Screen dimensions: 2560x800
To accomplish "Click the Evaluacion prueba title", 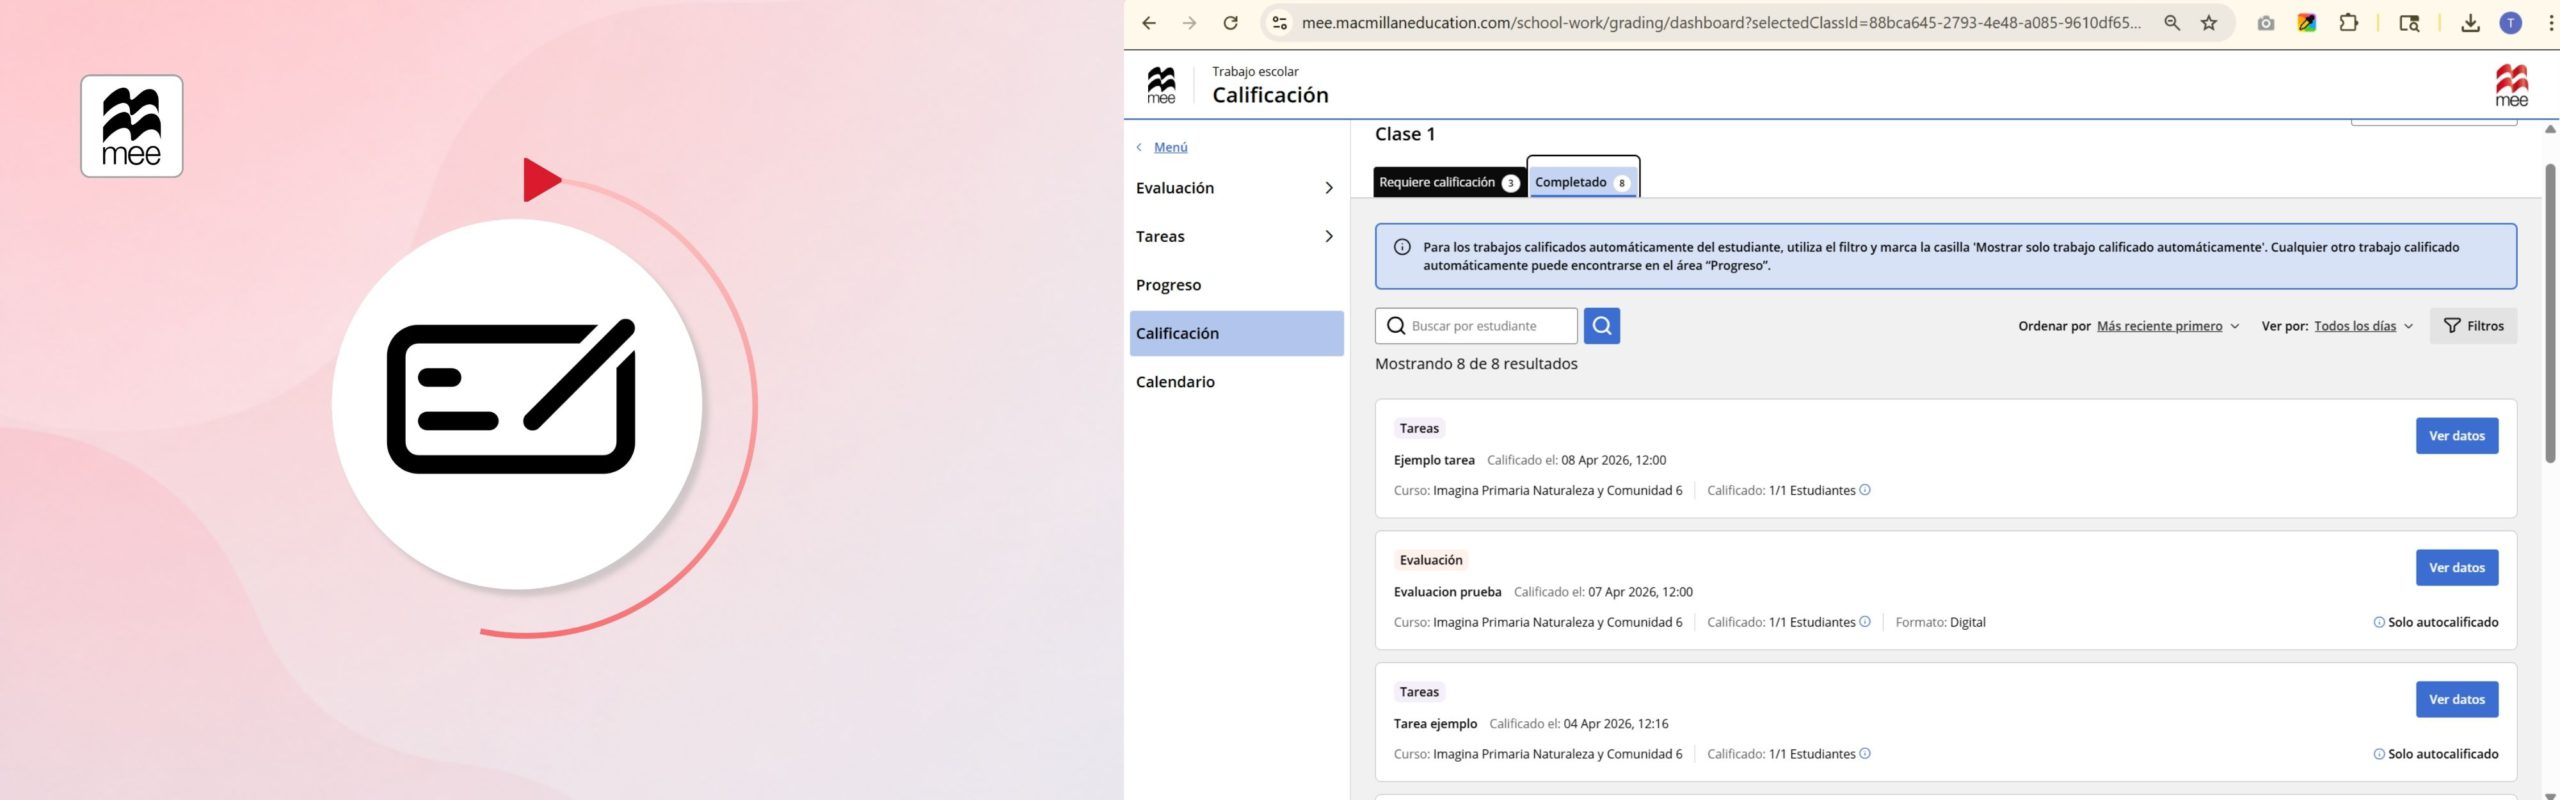I will (x=1447, y=592).
